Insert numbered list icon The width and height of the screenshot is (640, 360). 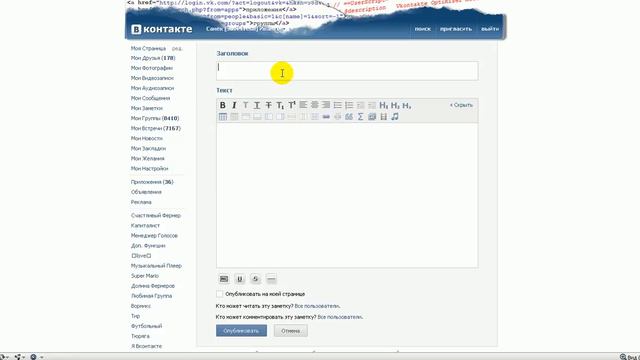[349, 105]
